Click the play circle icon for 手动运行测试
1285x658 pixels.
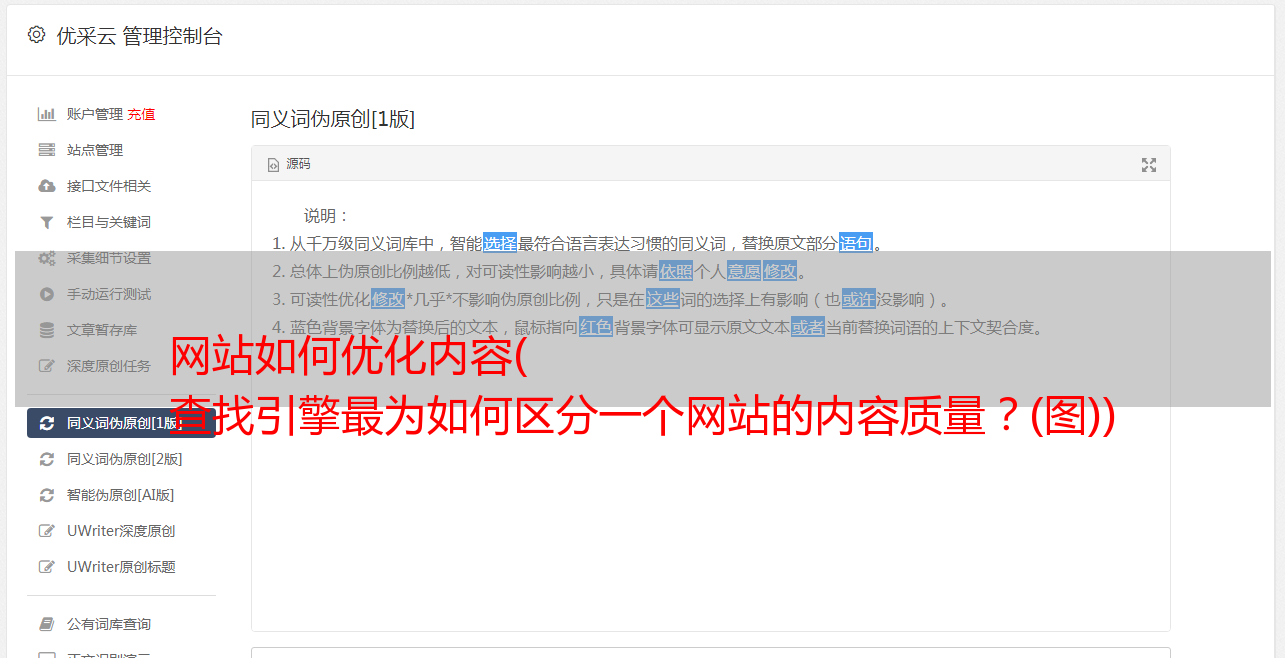pyautogui.click(x=47, y=294)
